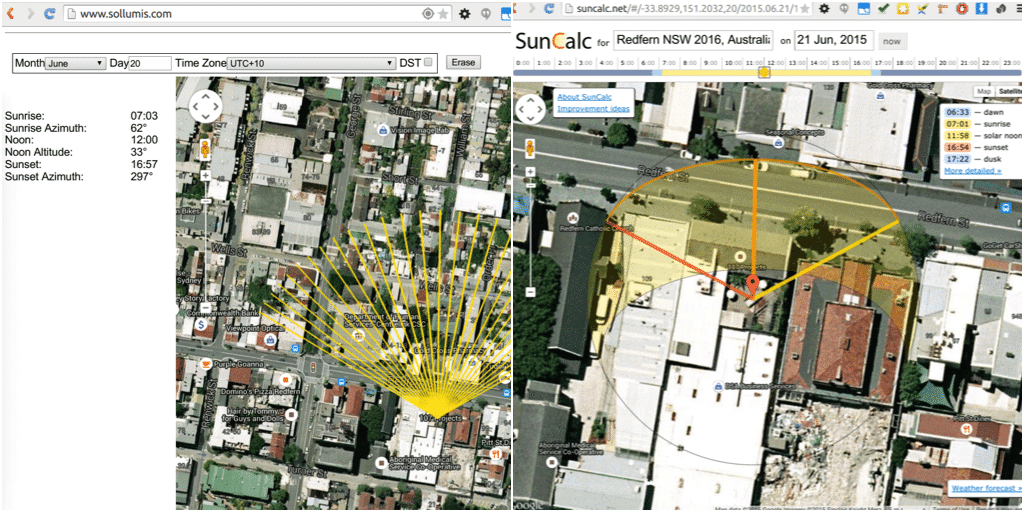
Task: Open the Month dropdown showing June
Action: click(76, 63)
